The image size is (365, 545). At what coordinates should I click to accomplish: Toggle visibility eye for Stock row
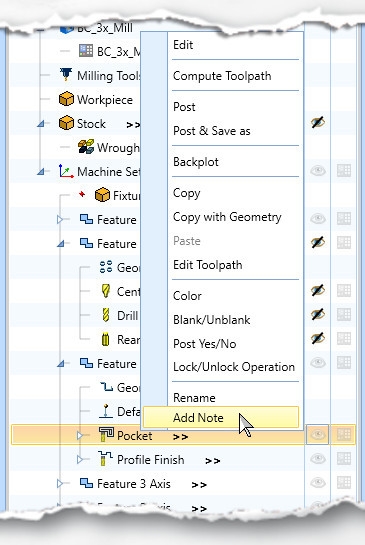click(318, 122)
